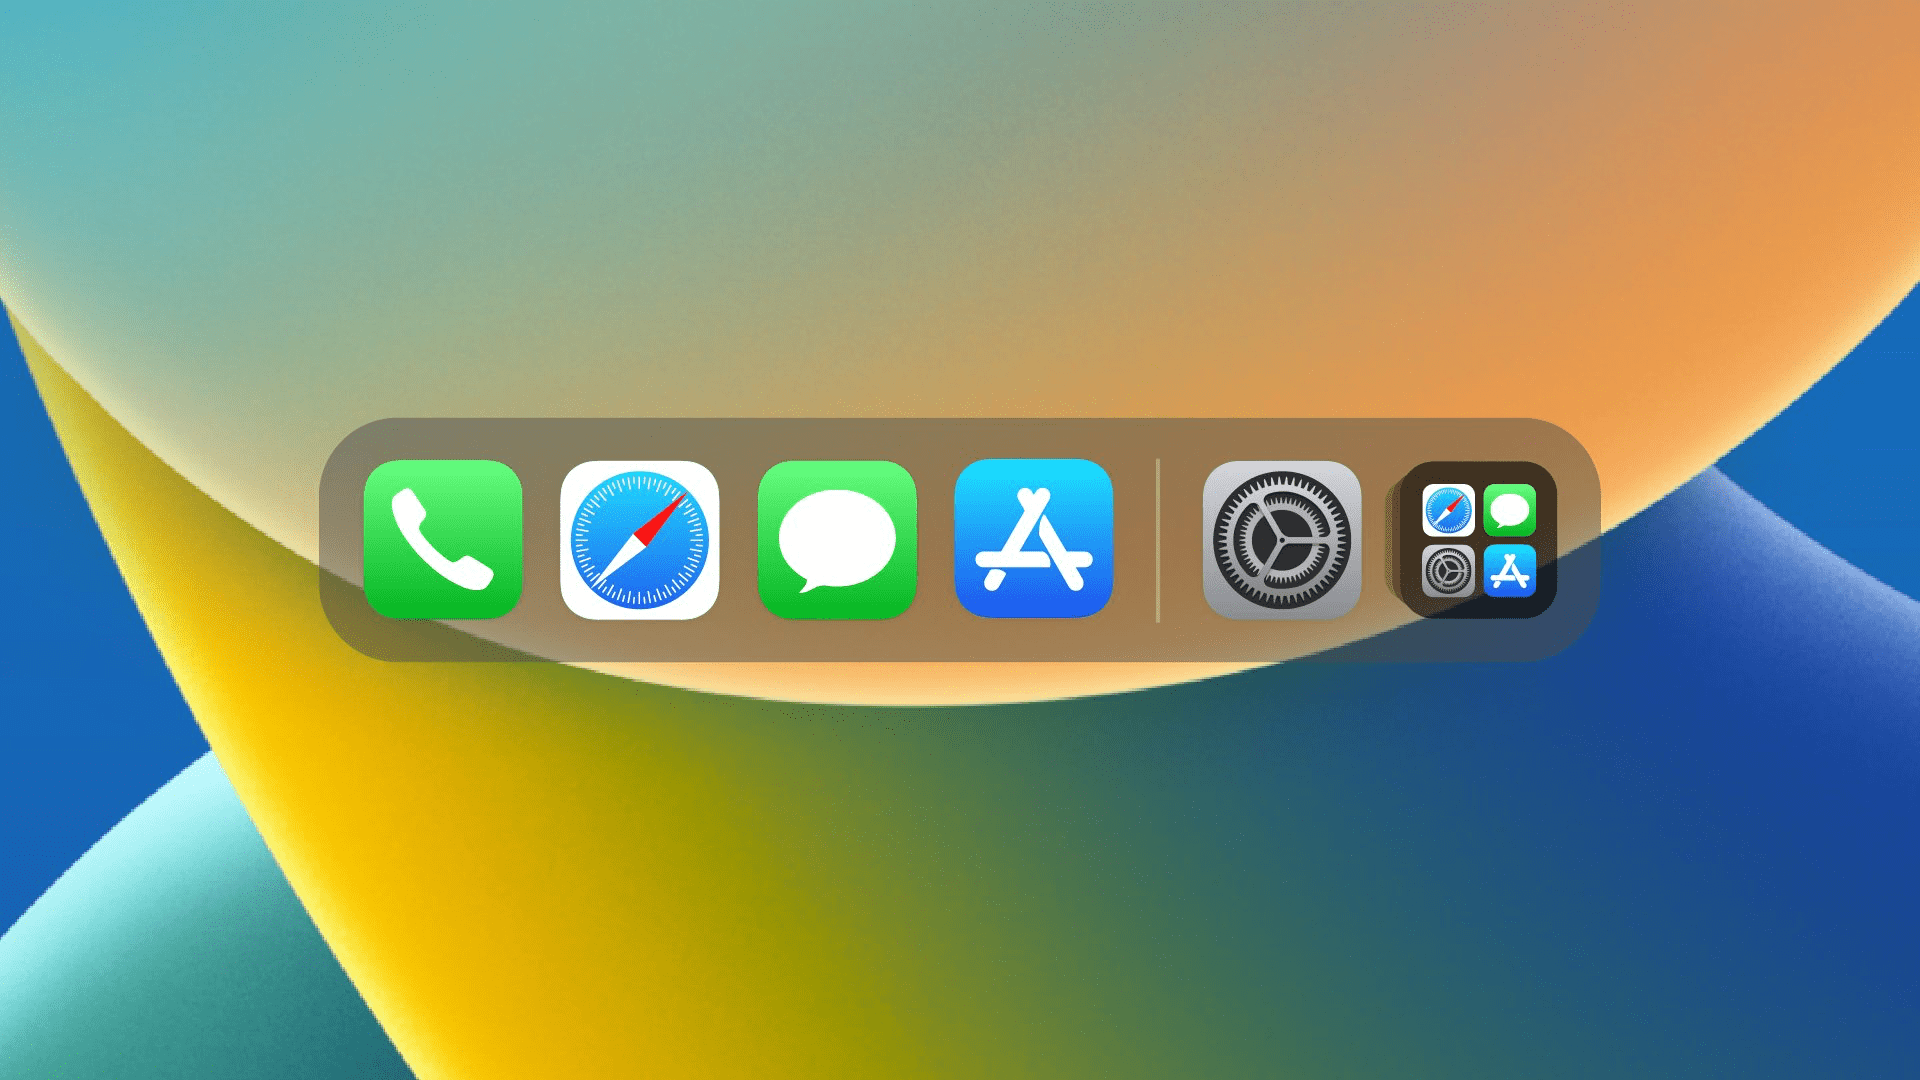Launch Safari from the dock
This screenshot has height=1080, width=1920.
point(640,539)
